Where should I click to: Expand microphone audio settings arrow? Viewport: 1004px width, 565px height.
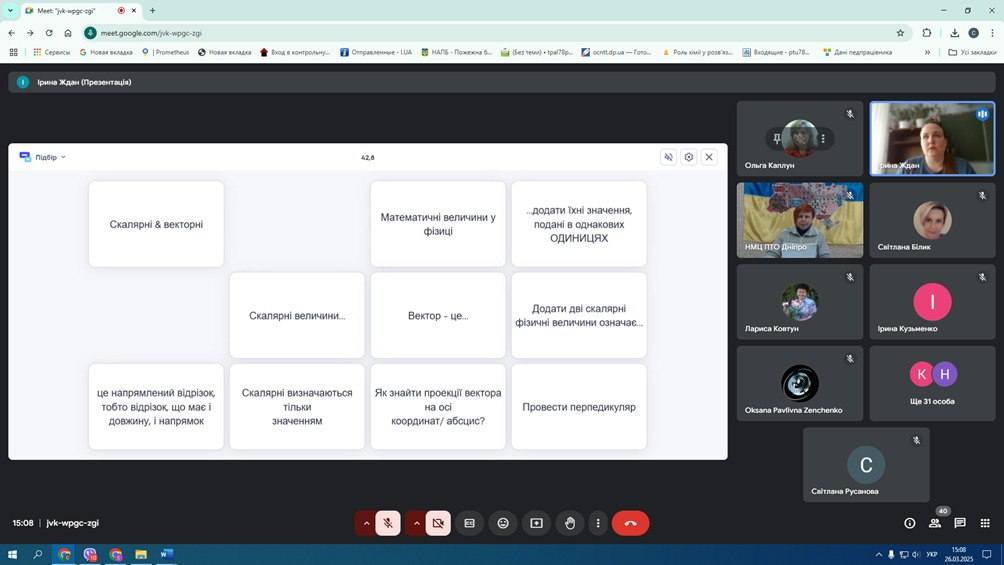point(366,523)
